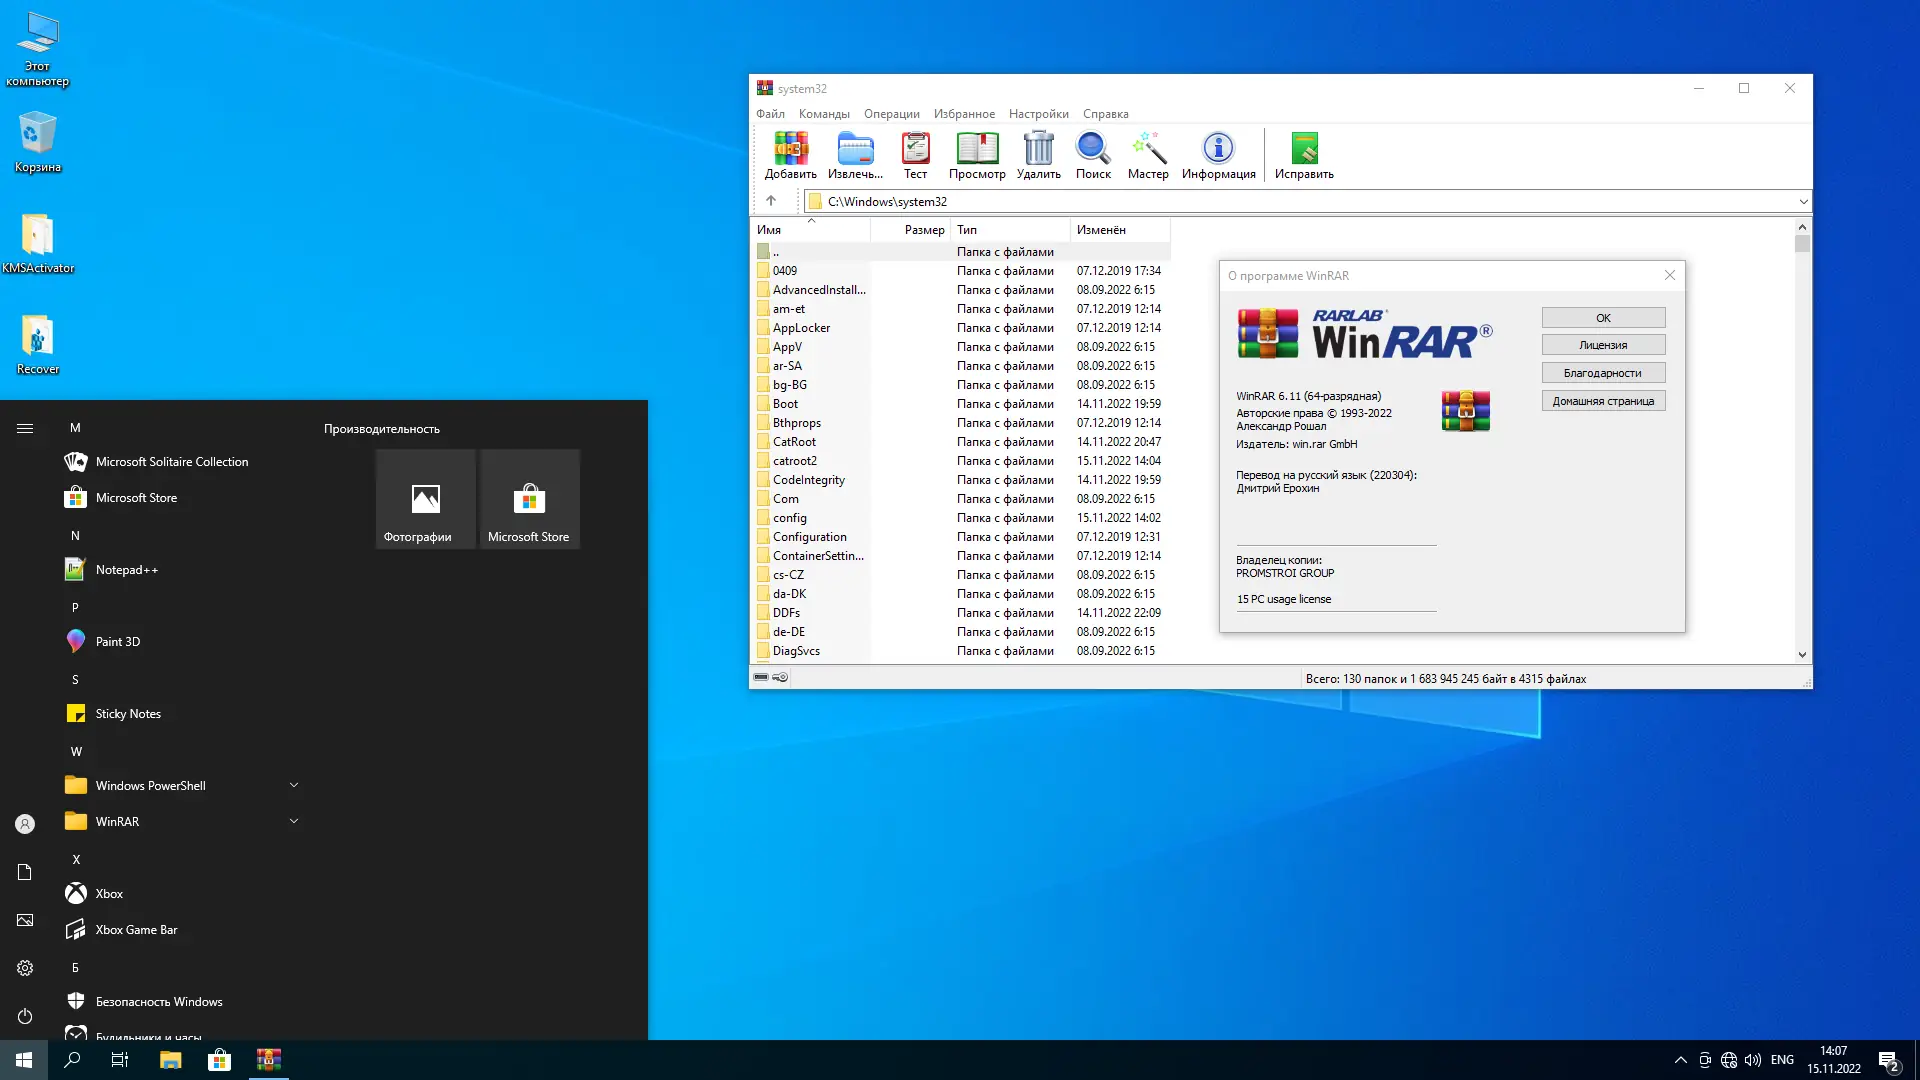Click the Лицензия button in About dialog
Viewport: 1920px width, 1080px height.
coord(1603,345)
